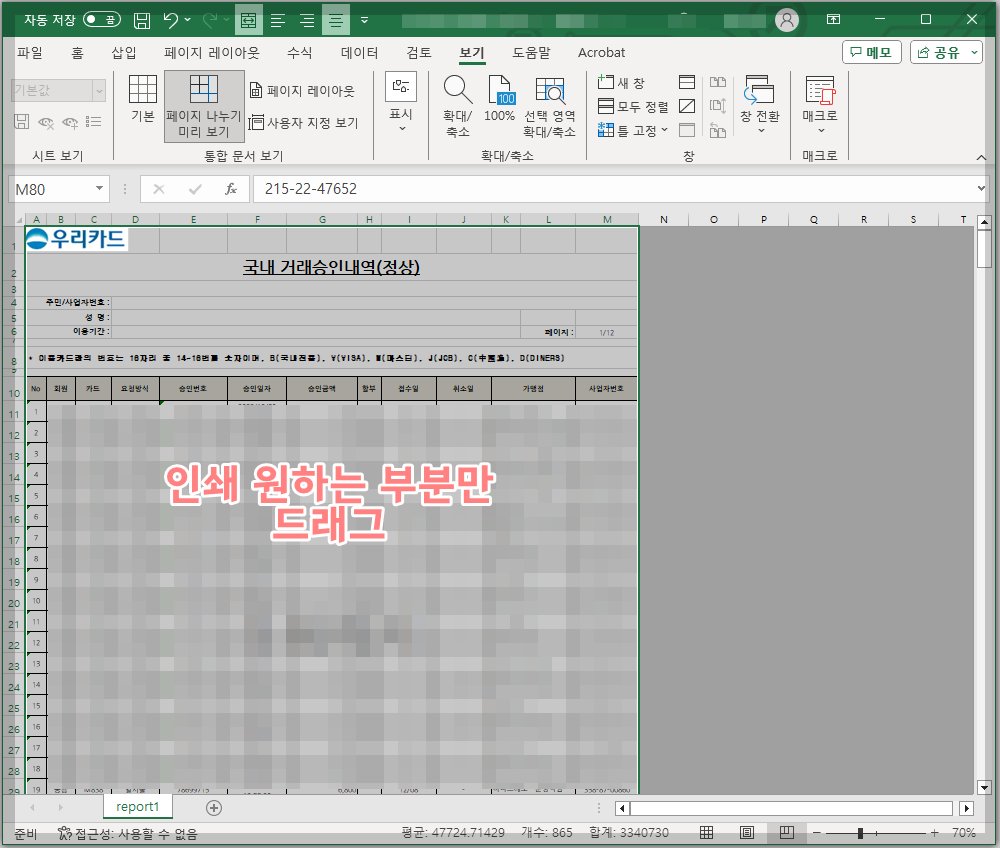Open a 새 창 (New Window)
Screen dimensions: 1000x848
[627, 83]
